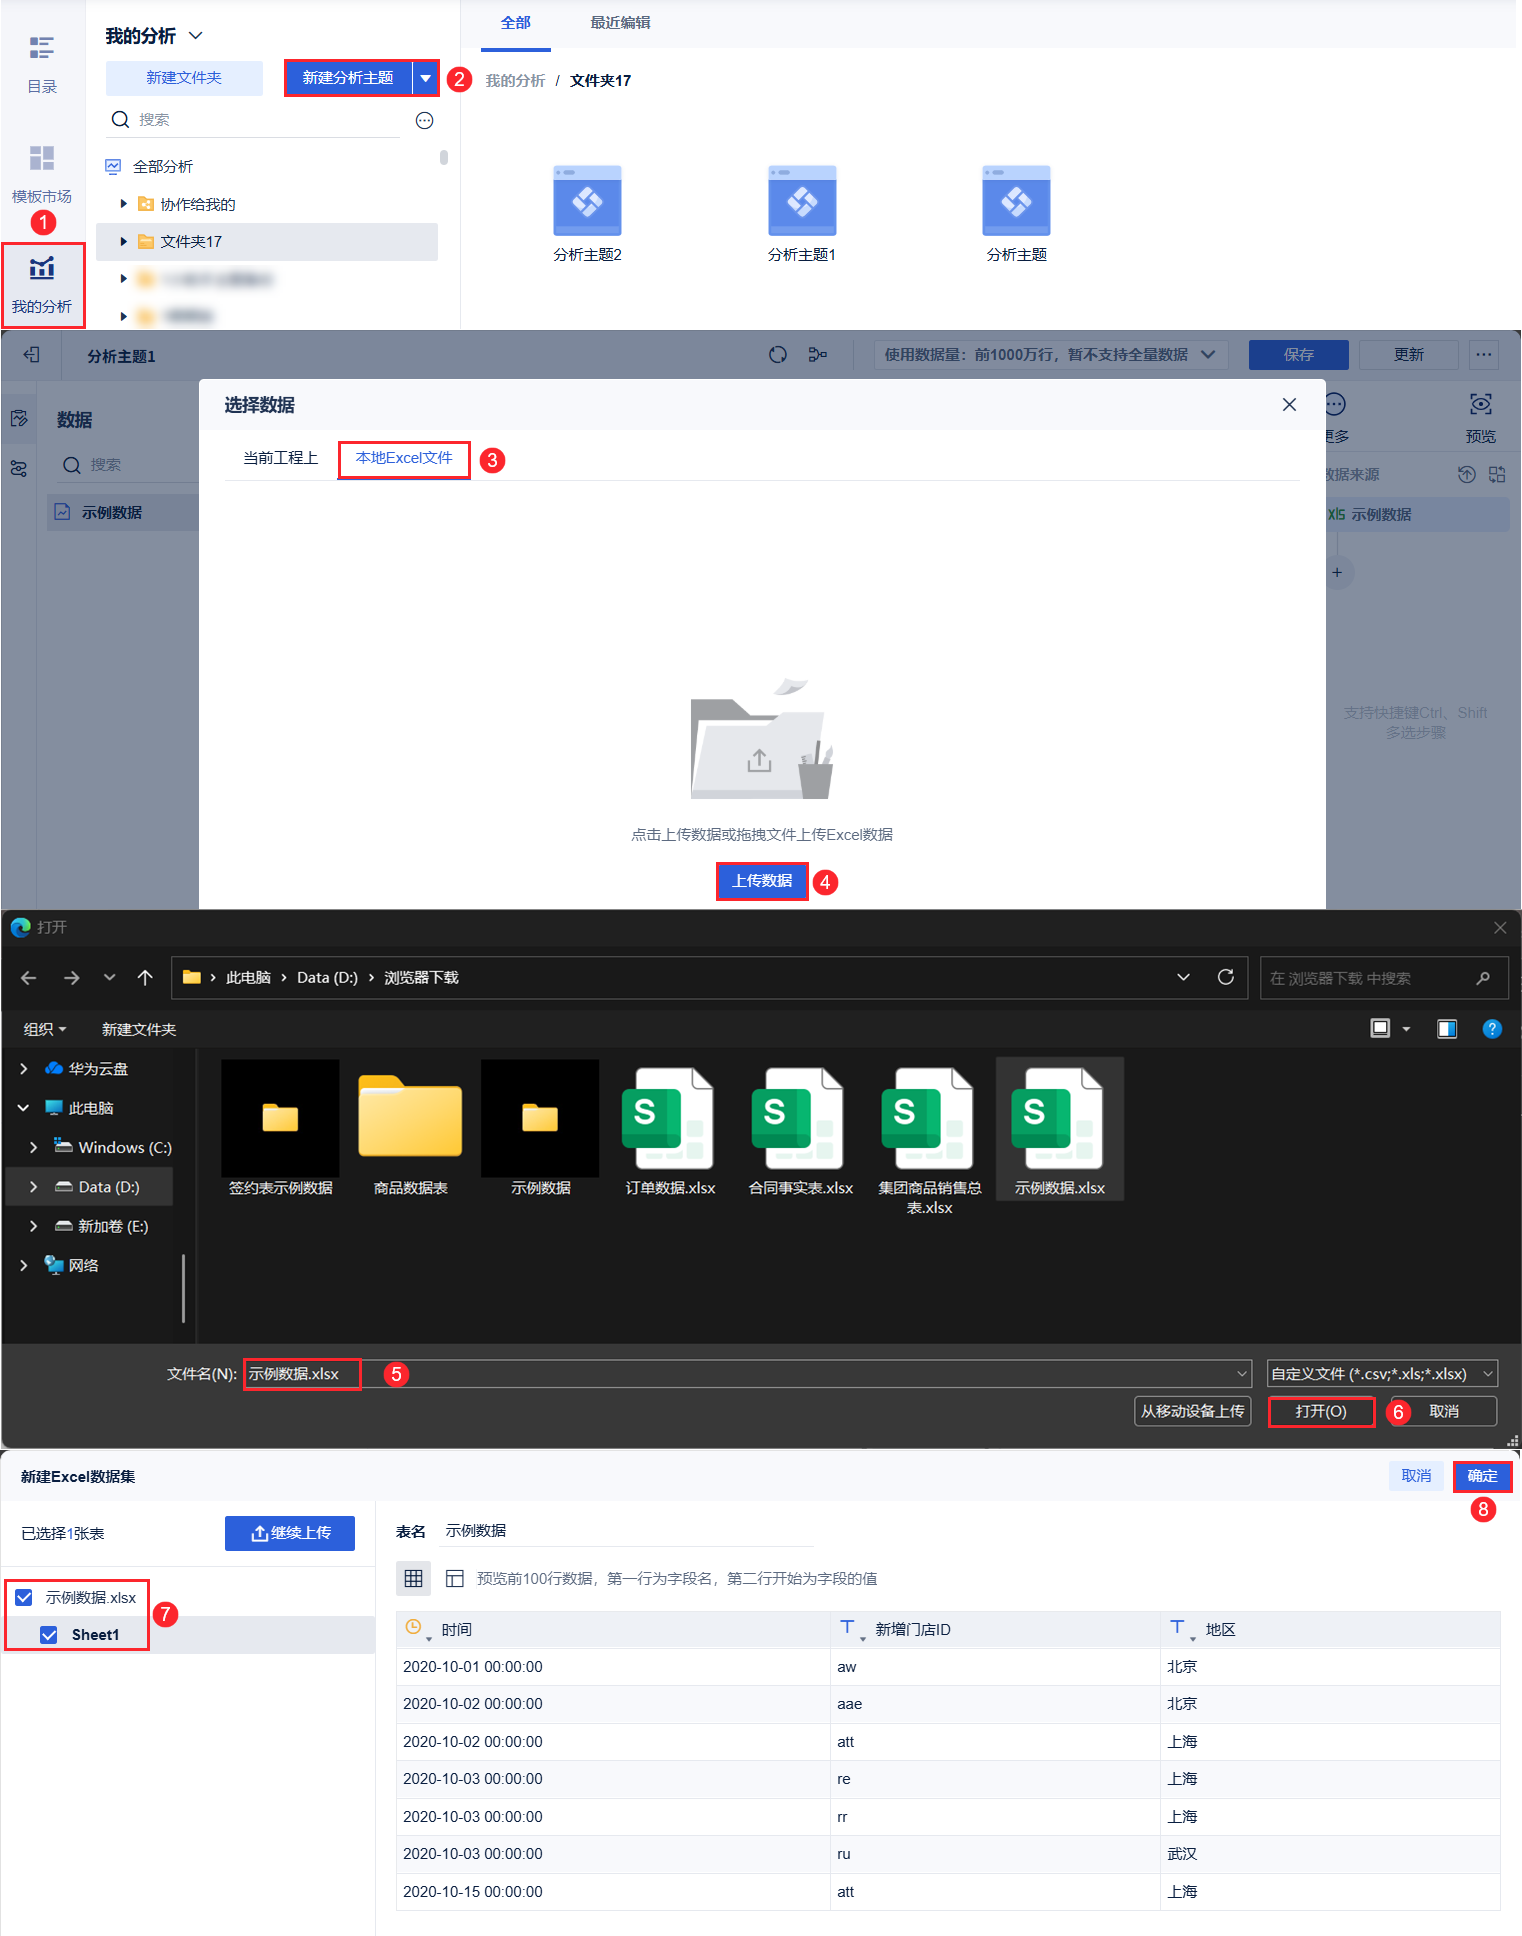Viewport: 1522px width, 1936px height.
Task: Open file dialog help icon
Action: (1492, 1029)
